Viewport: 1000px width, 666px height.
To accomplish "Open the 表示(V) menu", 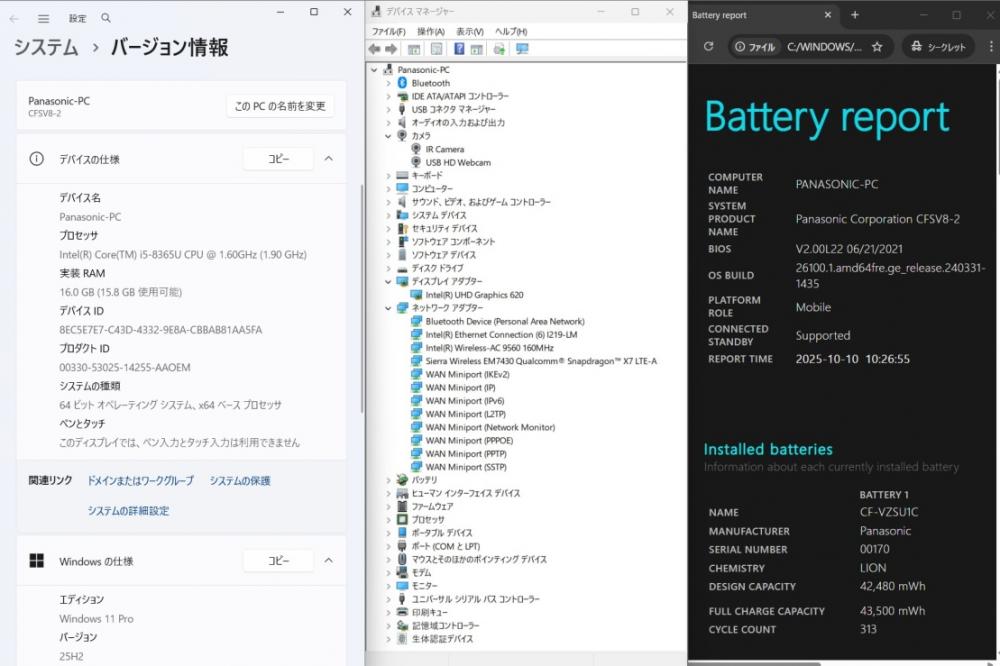I will coord(470,32).
